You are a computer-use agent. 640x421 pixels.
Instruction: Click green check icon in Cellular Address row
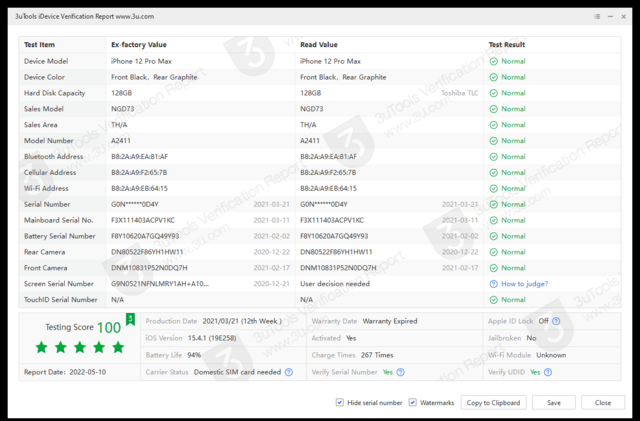[x=493, y=173]
